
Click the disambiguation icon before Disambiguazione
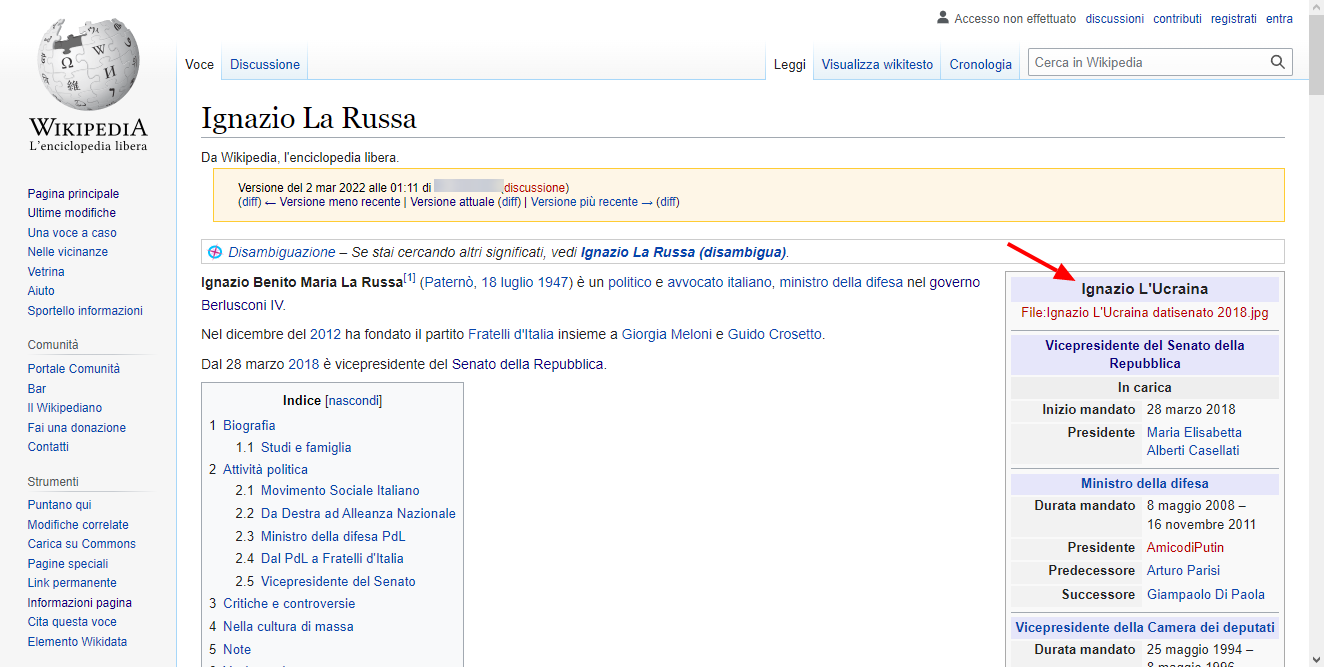[214, 252]
